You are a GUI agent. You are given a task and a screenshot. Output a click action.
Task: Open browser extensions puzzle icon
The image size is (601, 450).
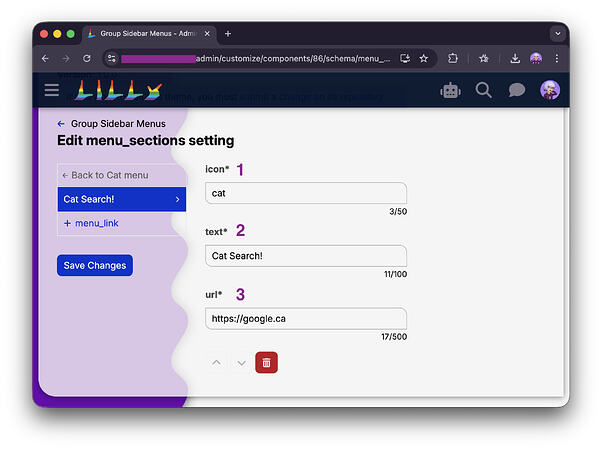[x=453, y=58]
